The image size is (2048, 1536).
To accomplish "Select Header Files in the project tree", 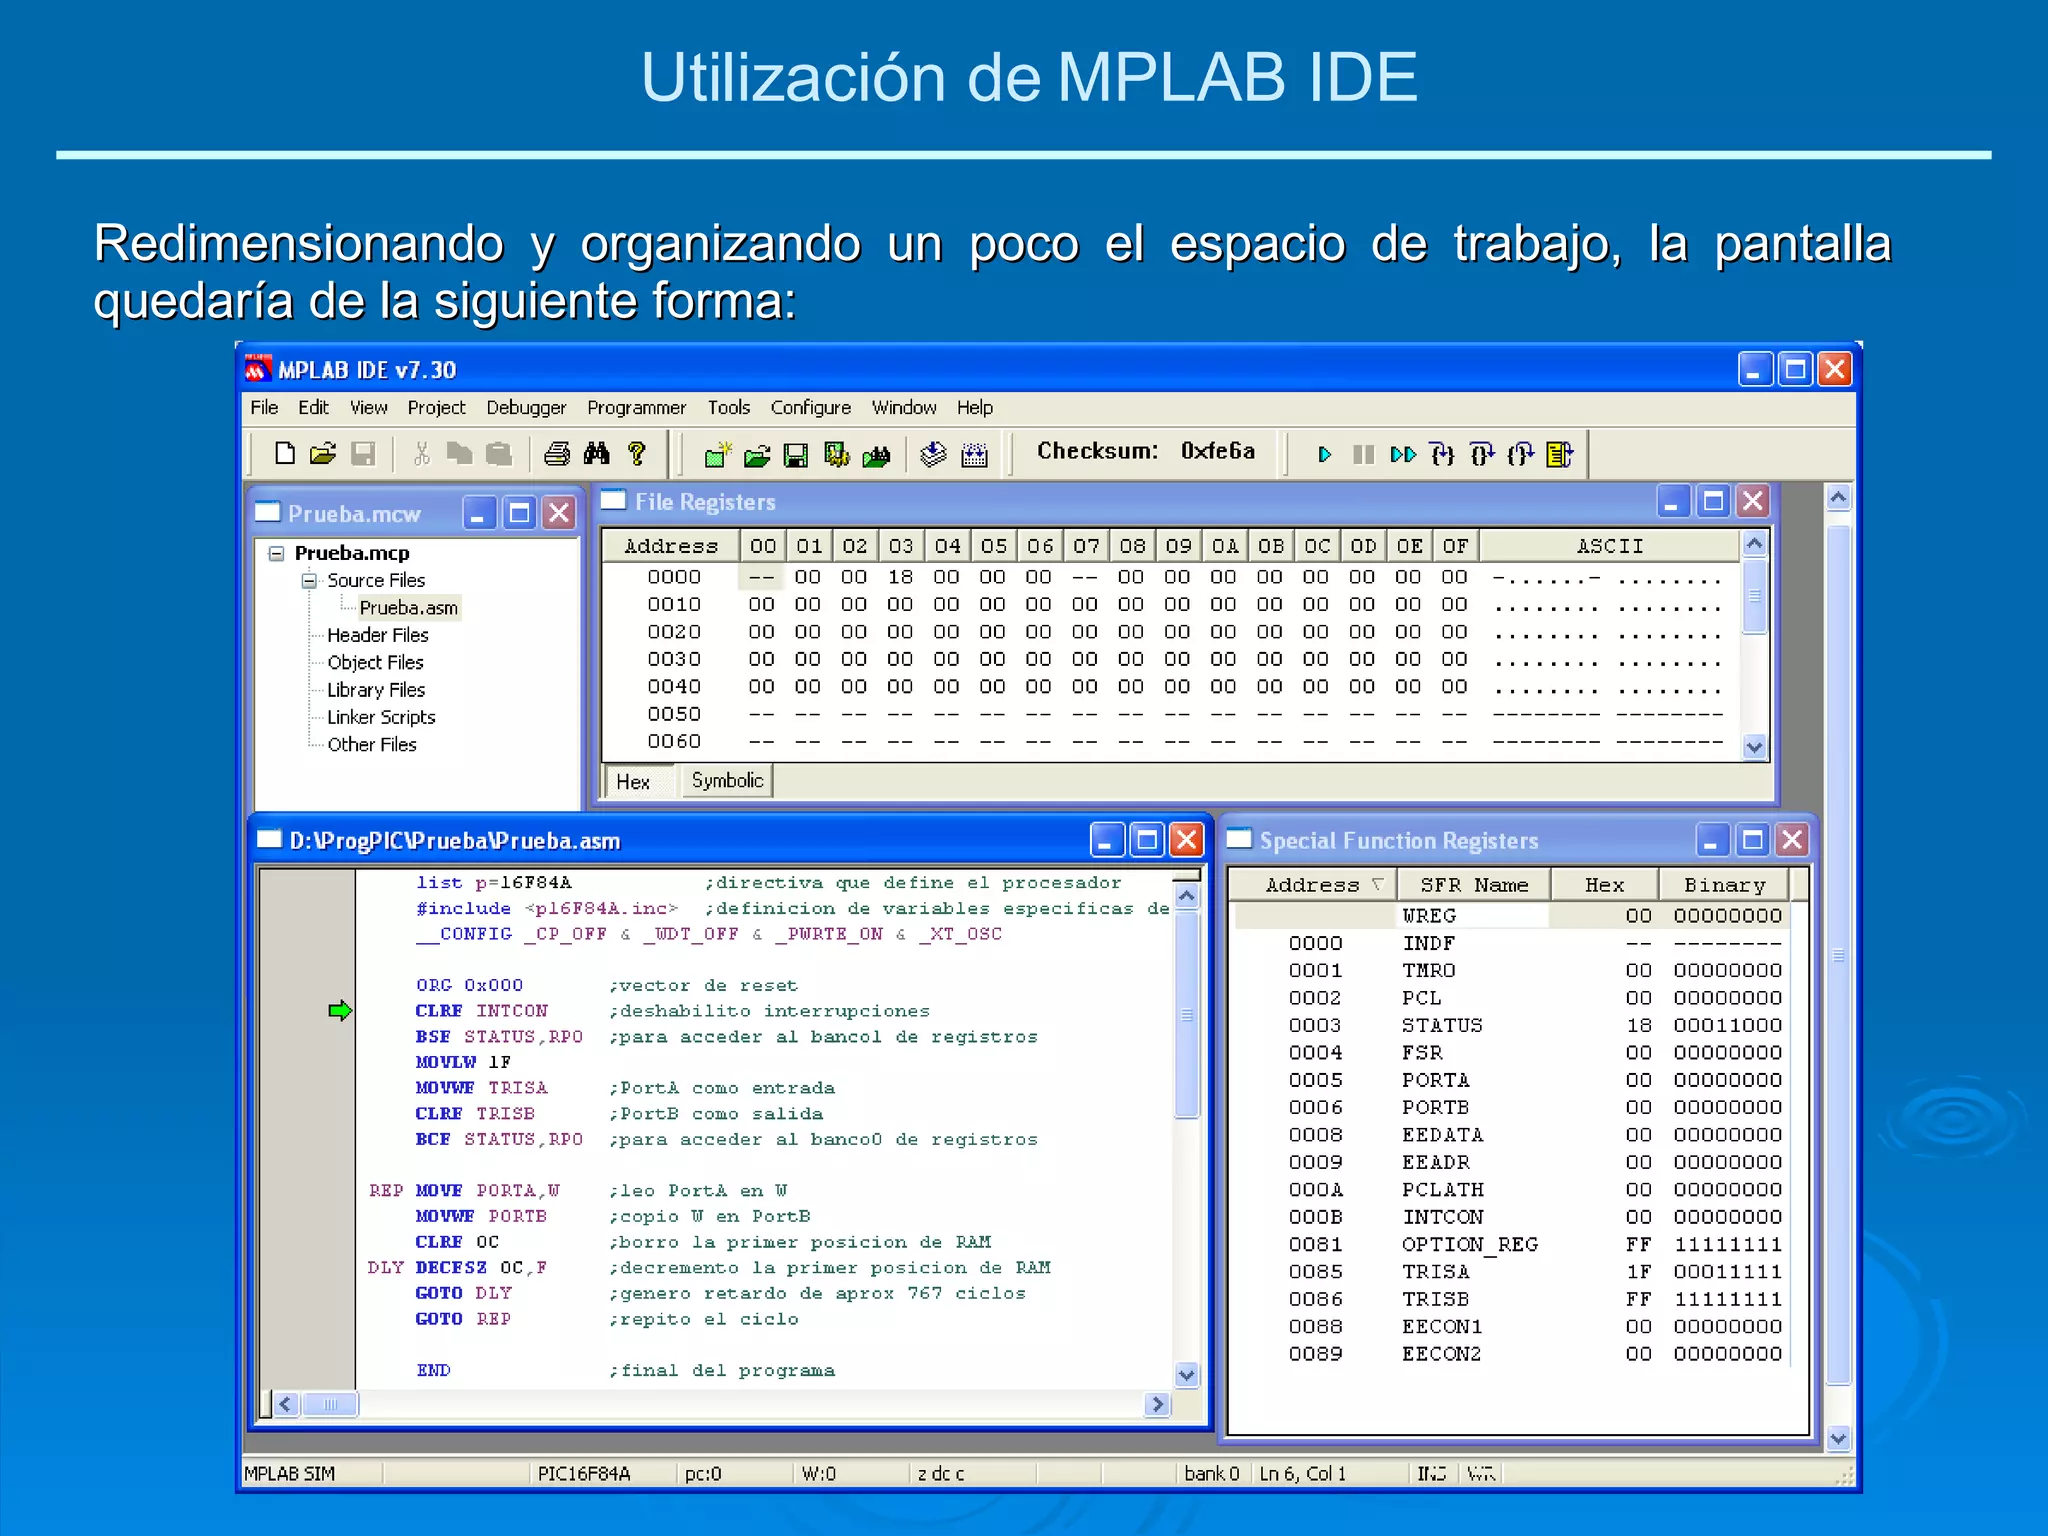I will [377, 635].
